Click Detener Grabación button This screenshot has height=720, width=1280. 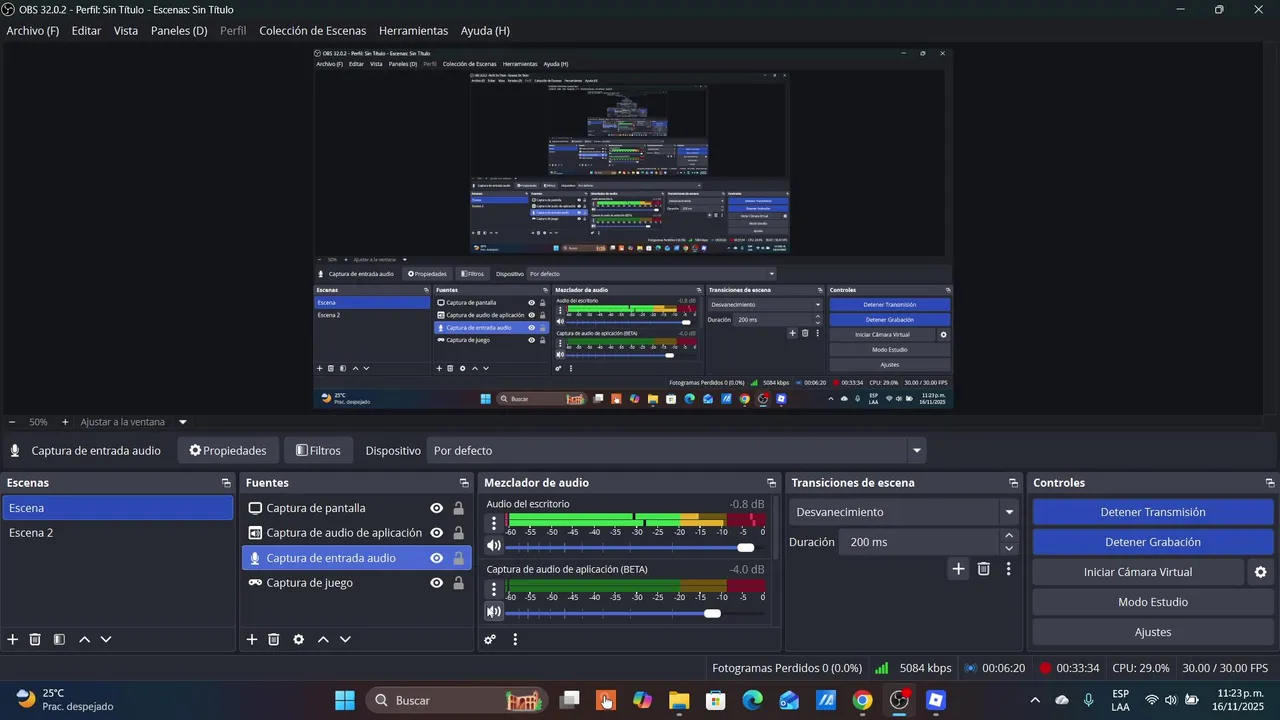click(x=1153, y=542)
